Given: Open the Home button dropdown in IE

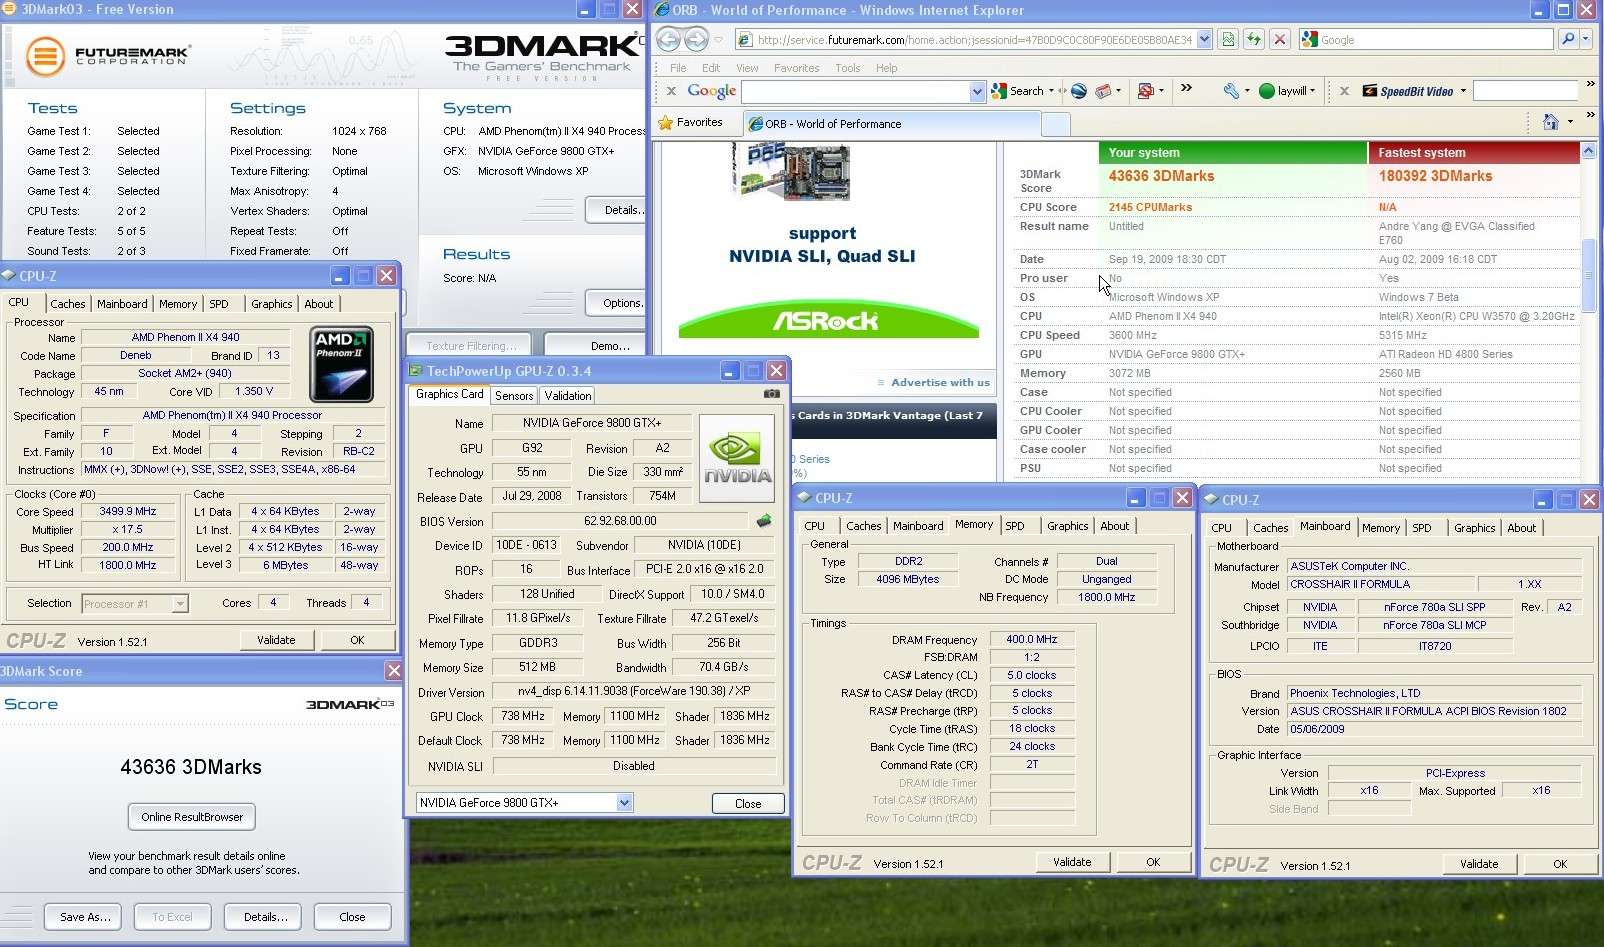Looking at the screenshot, I should [1570, 122].
